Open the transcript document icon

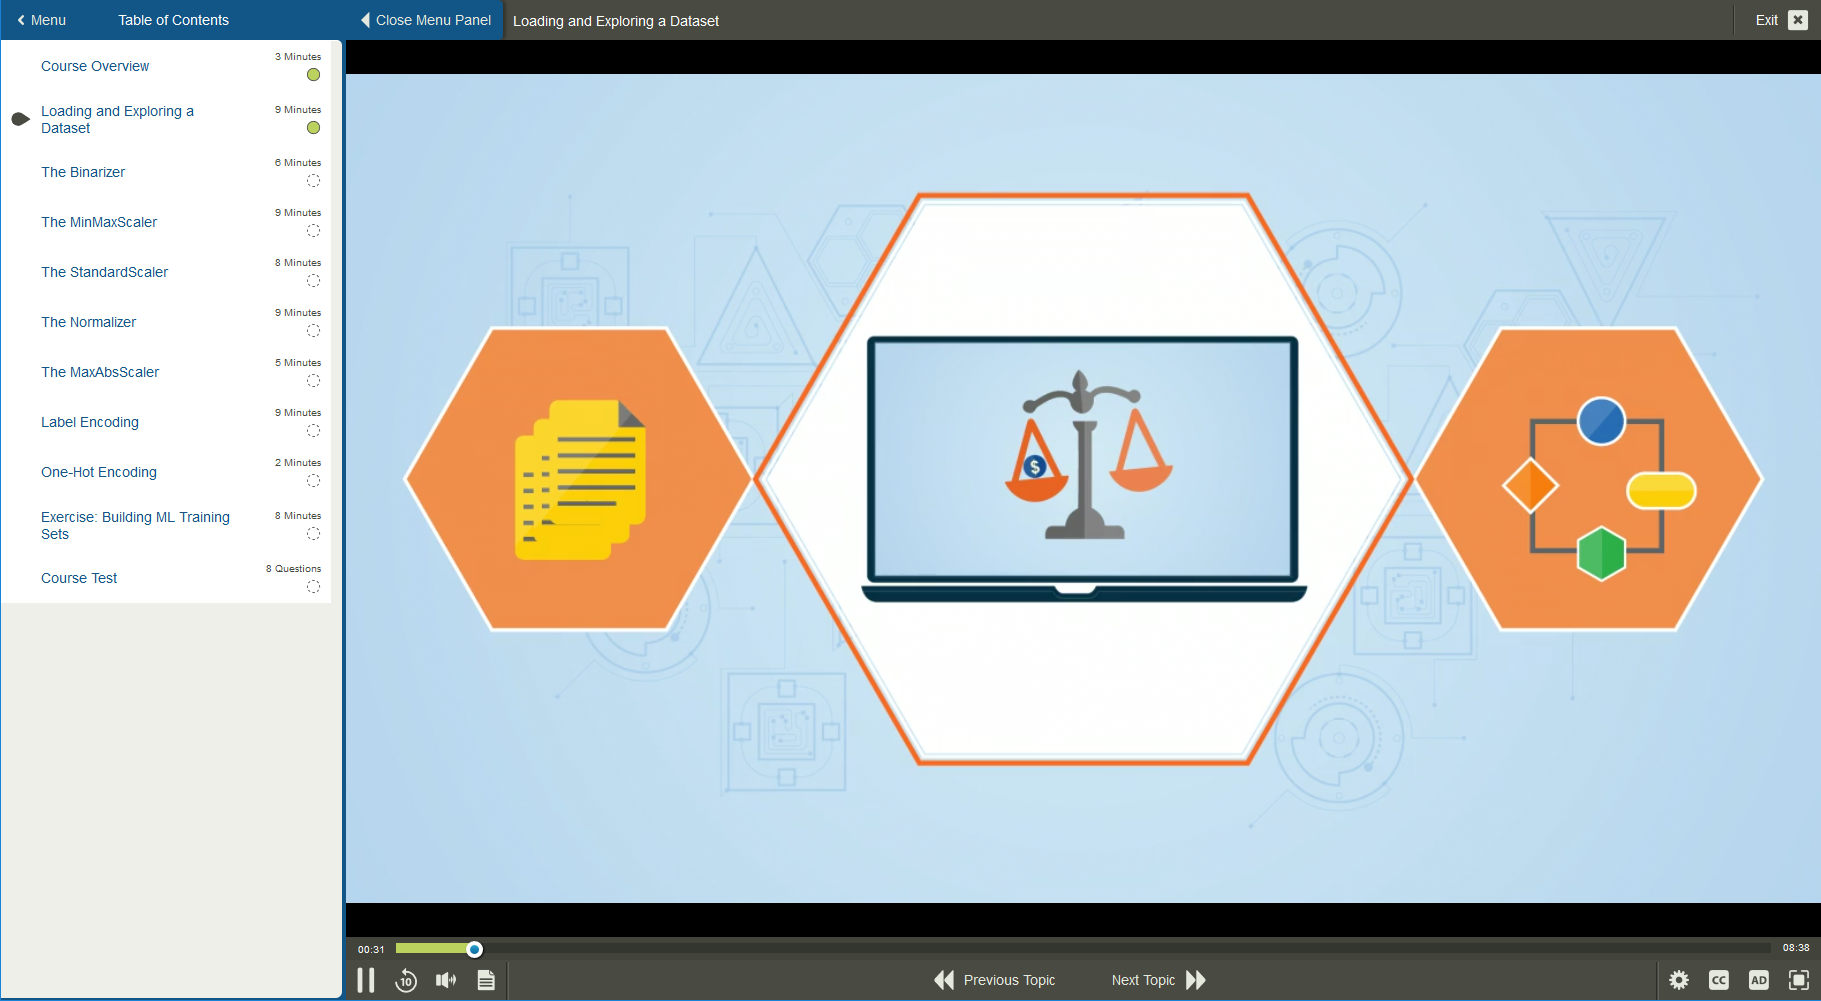coord(486,980)
